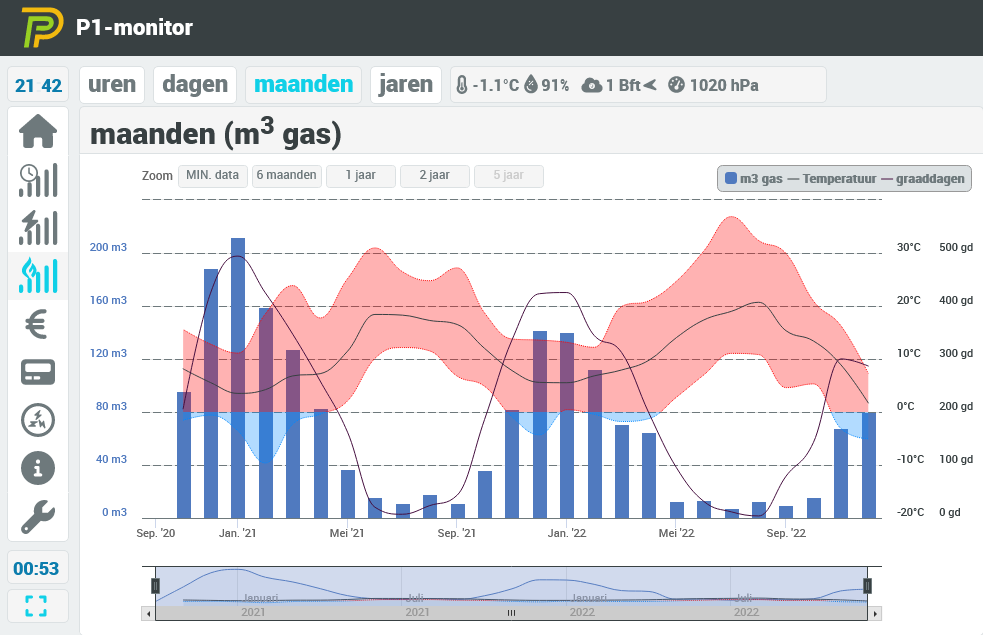The height and width of the screenshot is (635, 983).
Task: Open the meter display icon
Action: (x=38, y=372)
